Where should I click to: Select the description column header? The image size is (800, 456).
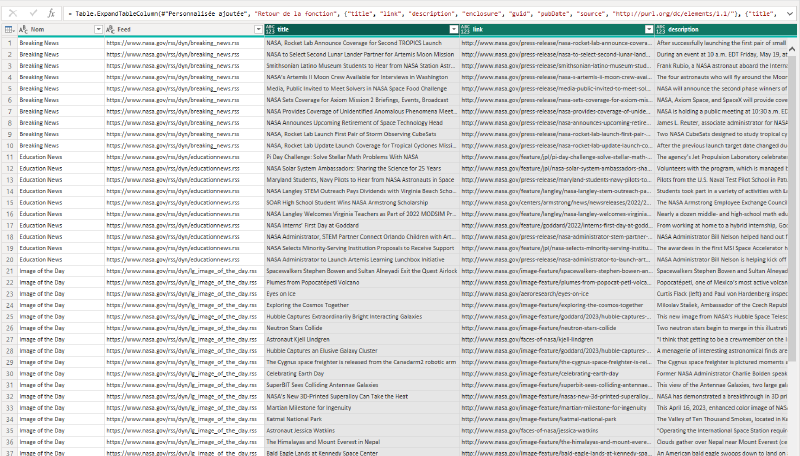[x=726, y=30]
